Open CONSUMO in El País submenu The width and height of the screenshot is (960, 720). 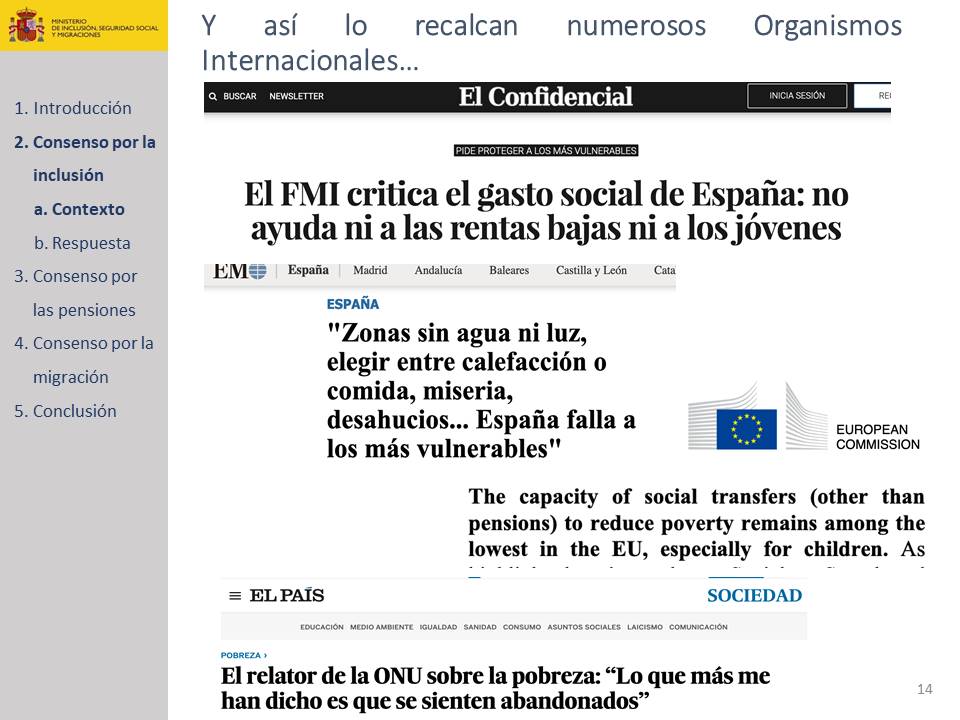(x=522, y=627)
